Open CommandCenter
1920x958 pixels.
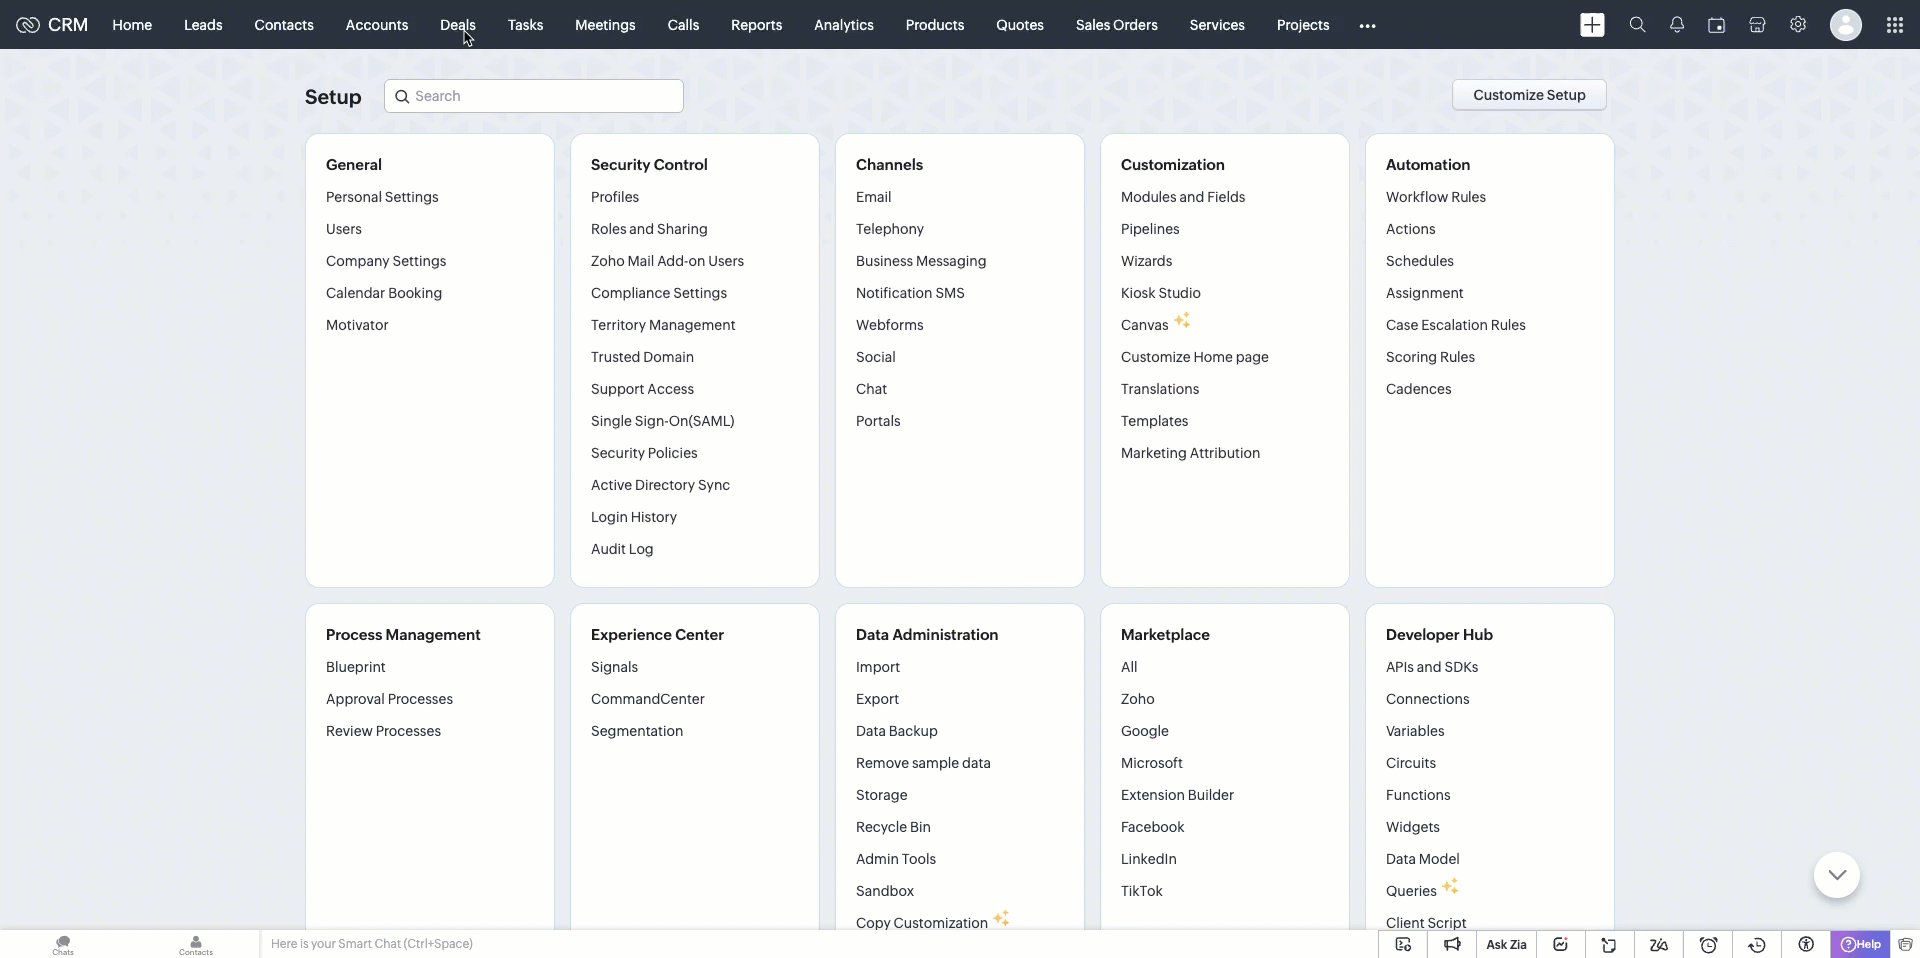648,699
